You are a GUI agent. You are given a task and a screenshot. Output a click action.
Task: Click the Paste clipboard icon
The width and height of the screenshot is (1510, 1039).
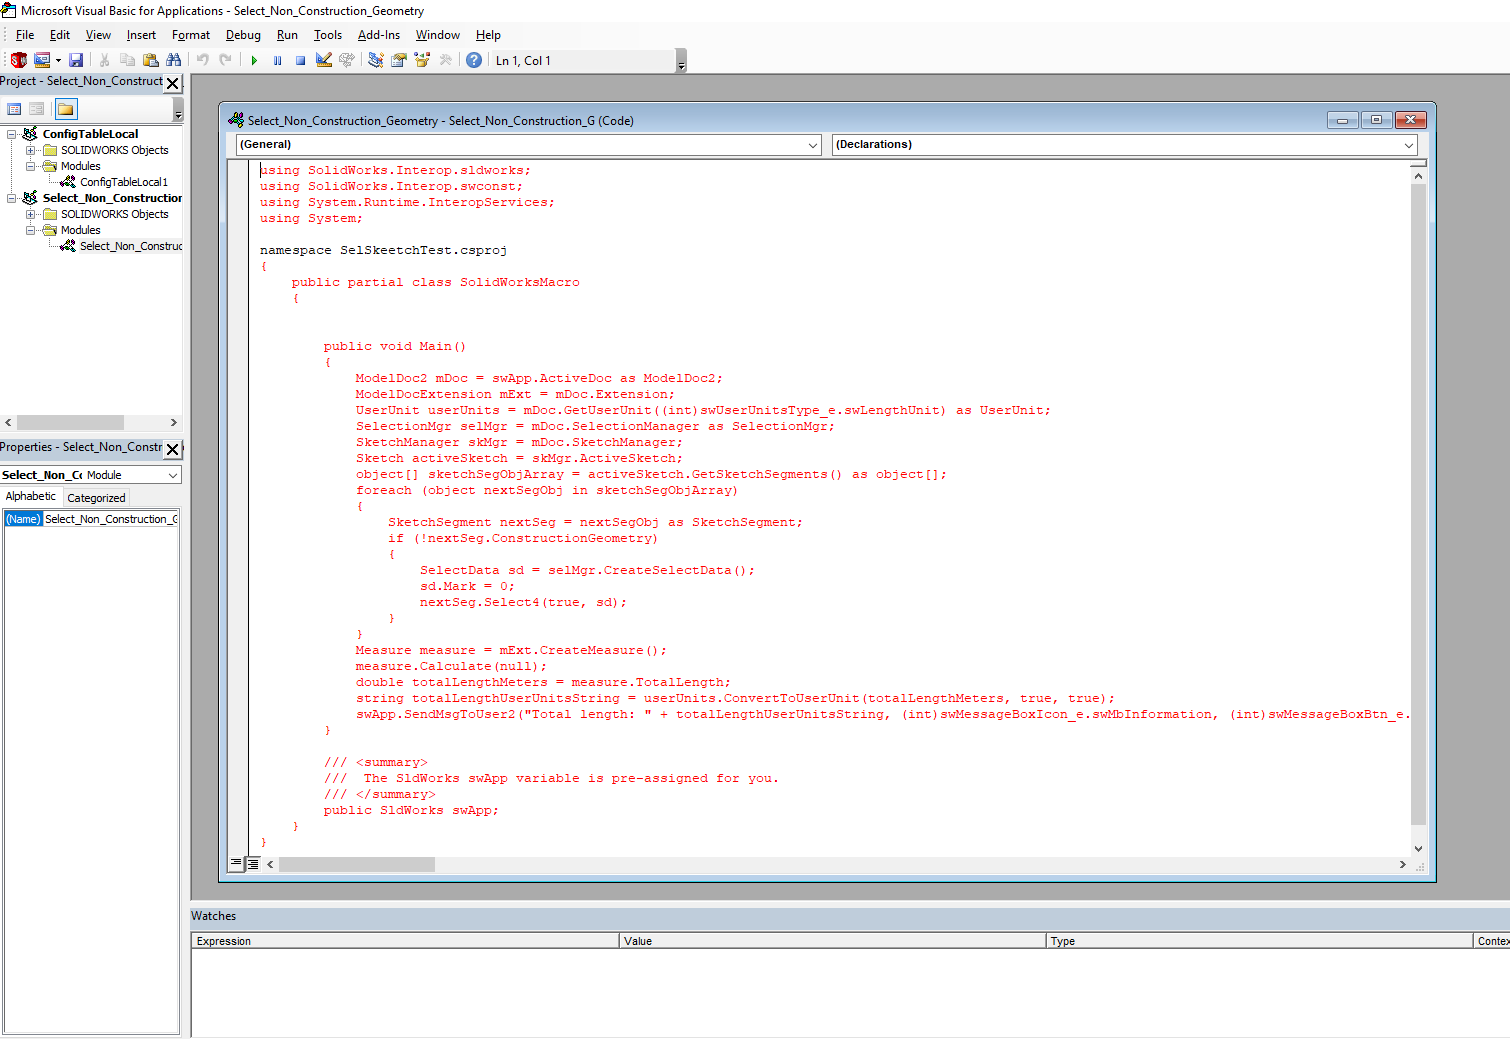tap(150, 60)
